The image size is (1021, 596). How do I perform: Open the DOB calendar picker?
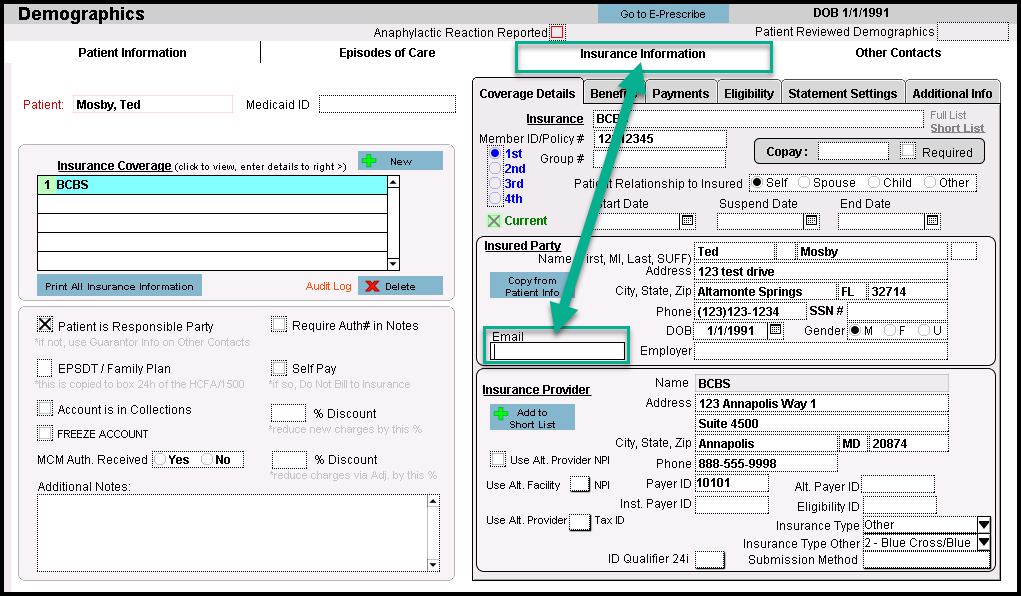775,331
